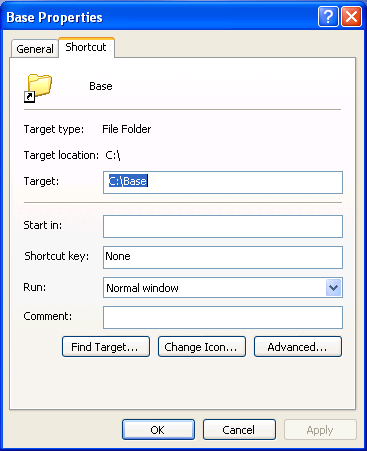
Task: Click the Help question mark button
Action: pos(328,16)
